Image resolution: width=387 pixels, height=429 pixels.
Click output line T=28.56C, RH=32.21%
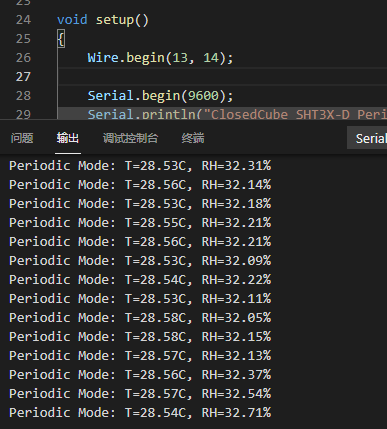coord(140,242)
